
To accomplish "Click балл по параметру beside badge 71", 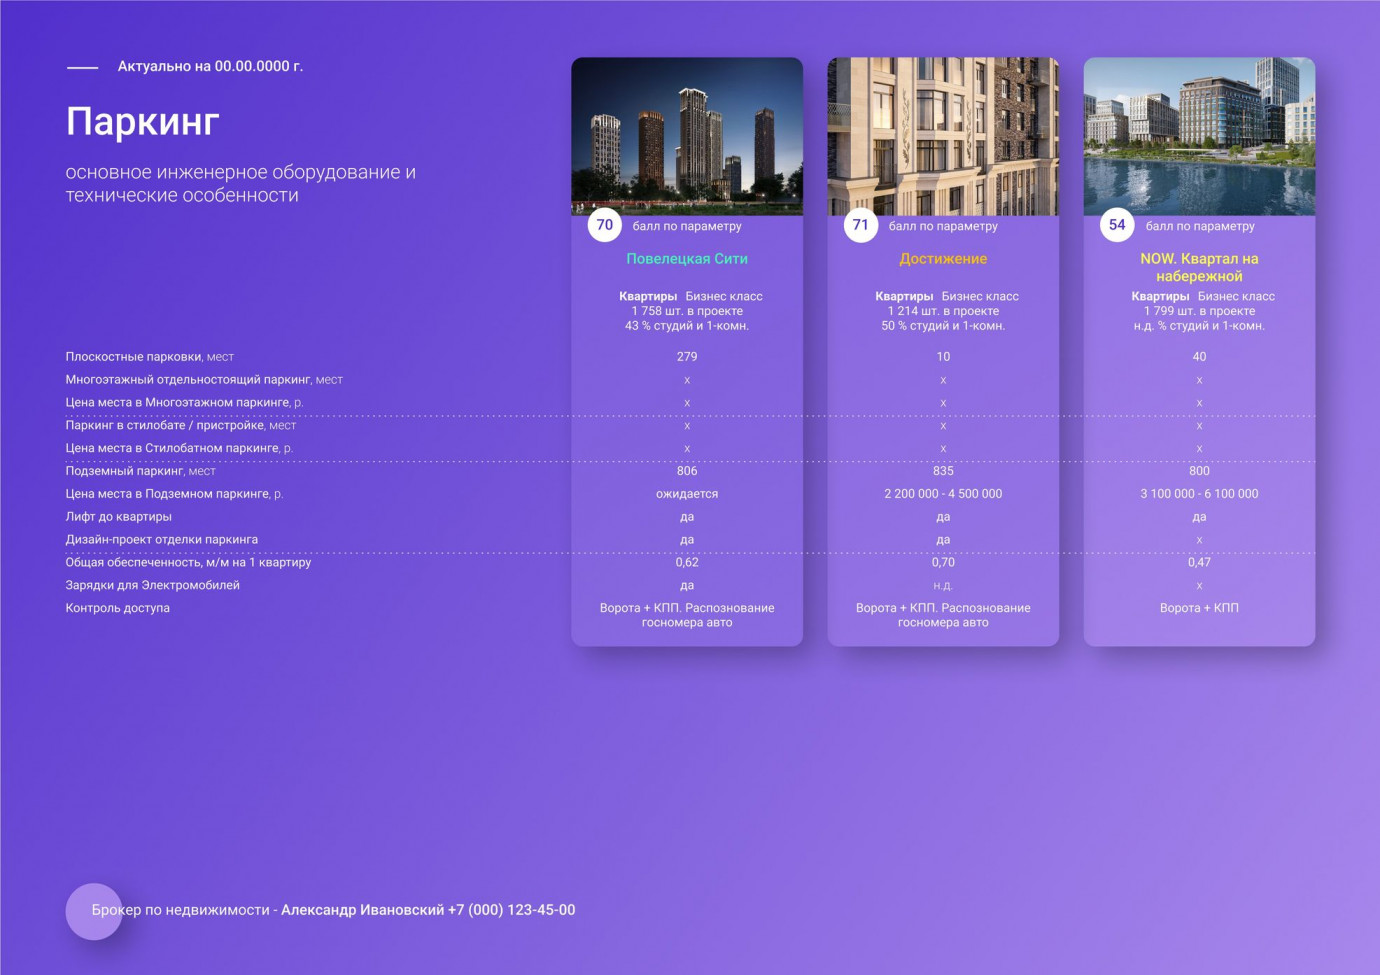I will (943, 226).
